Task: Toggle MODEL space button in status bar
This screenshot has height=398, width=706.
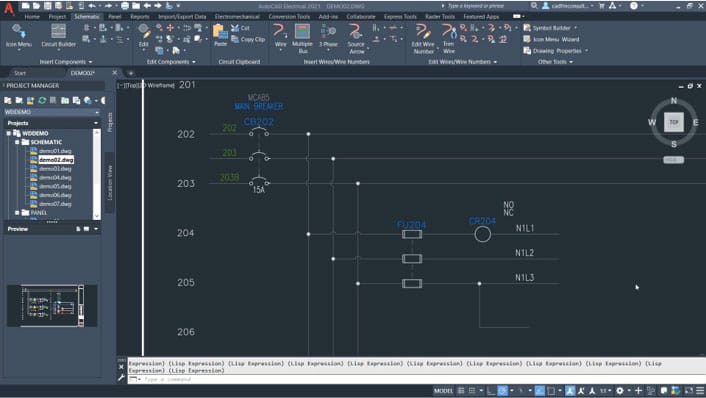Action: pyautogui.click(x=444, y=391)
